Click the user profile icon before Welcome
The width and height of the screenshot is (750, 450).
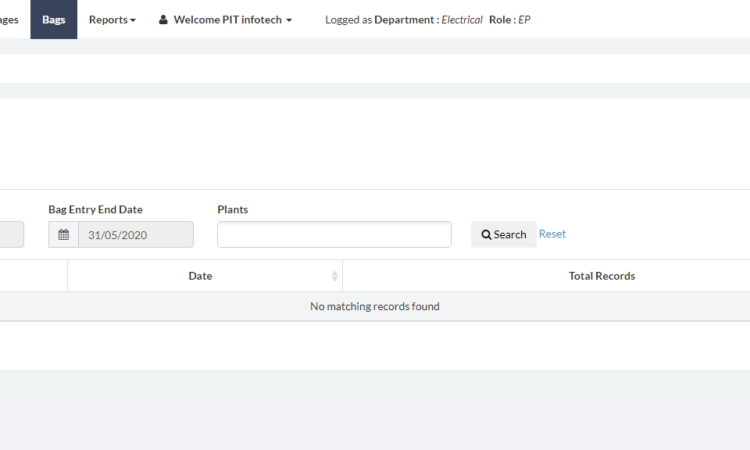163,19
